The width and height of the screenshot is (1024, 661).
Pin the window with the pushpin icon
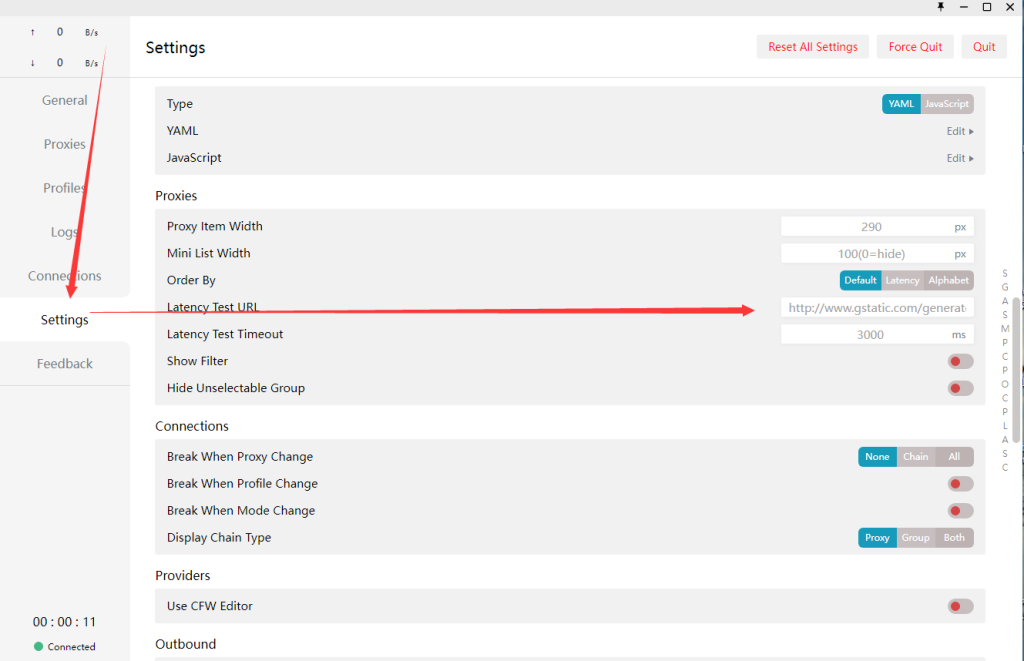click(940, 7)
